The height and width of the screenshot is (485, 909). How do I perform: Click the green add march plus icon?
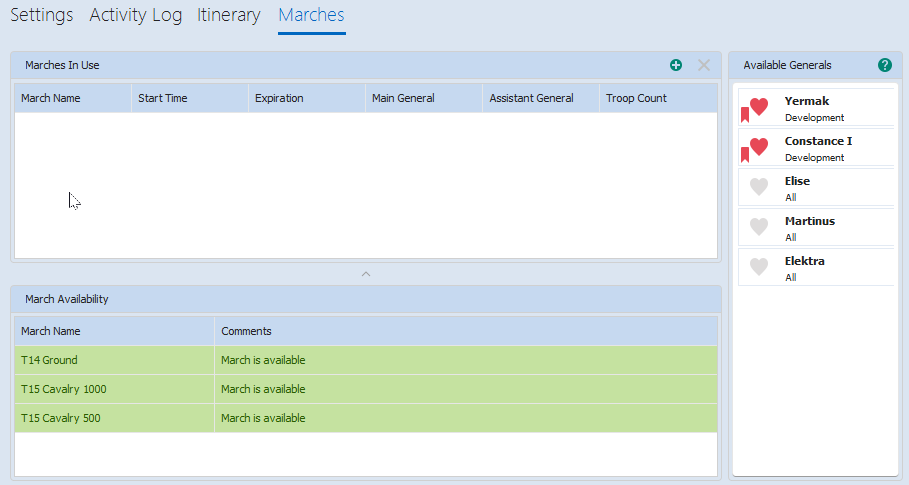[676, 65]
